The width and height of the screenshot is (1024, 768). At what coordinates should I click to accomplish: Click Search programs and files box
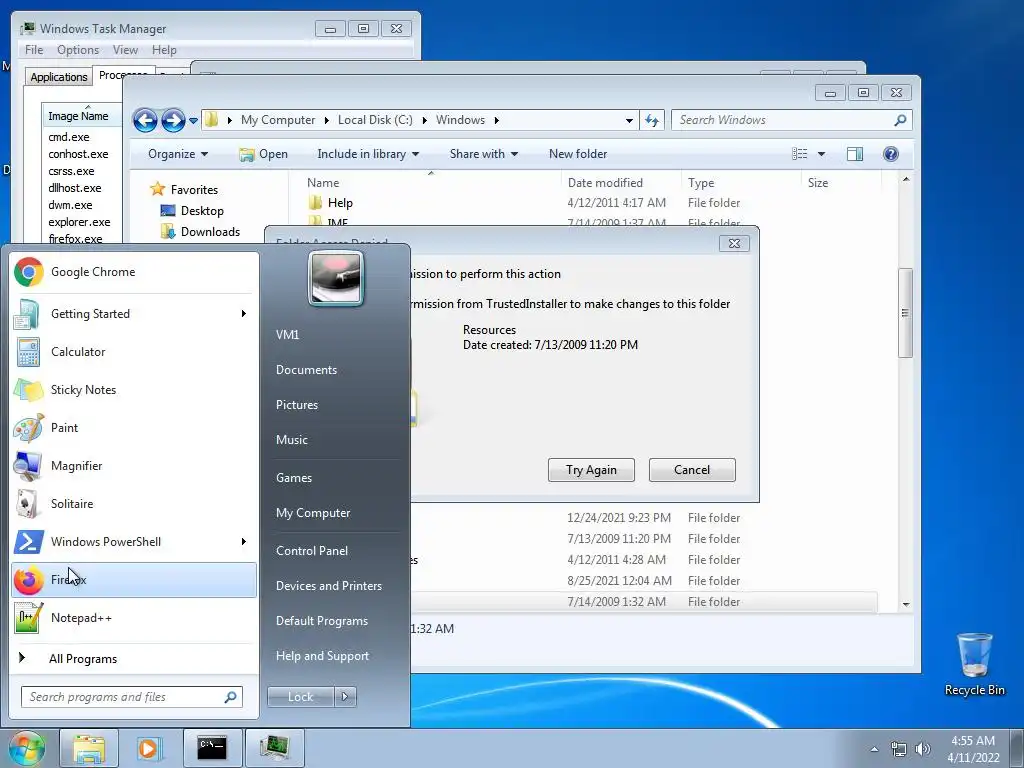(132, 697)
